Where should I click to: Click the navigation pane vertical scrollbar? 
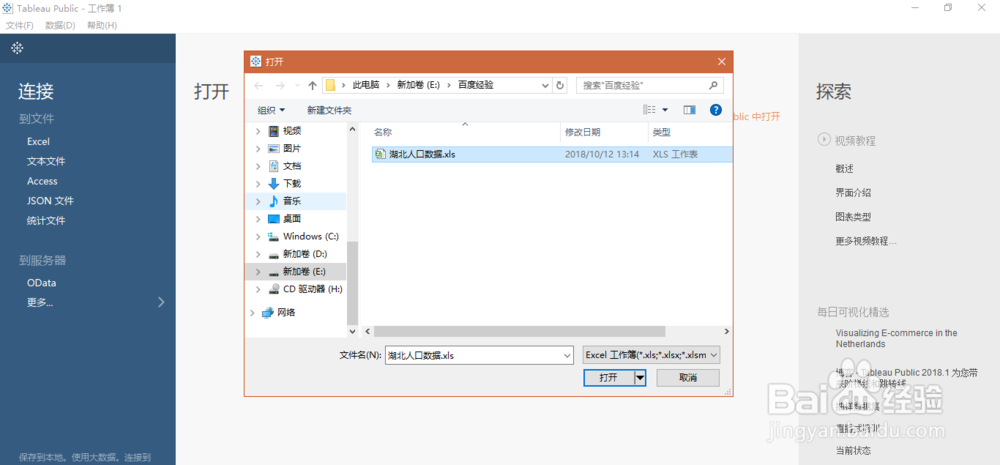click(x=353, y=284)
